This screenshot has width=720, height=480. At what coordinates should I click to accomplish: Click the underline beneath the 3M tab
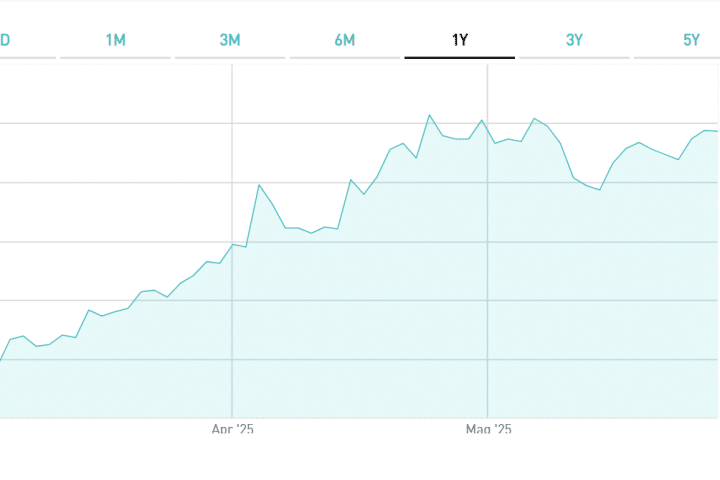(x=230, y=58)
